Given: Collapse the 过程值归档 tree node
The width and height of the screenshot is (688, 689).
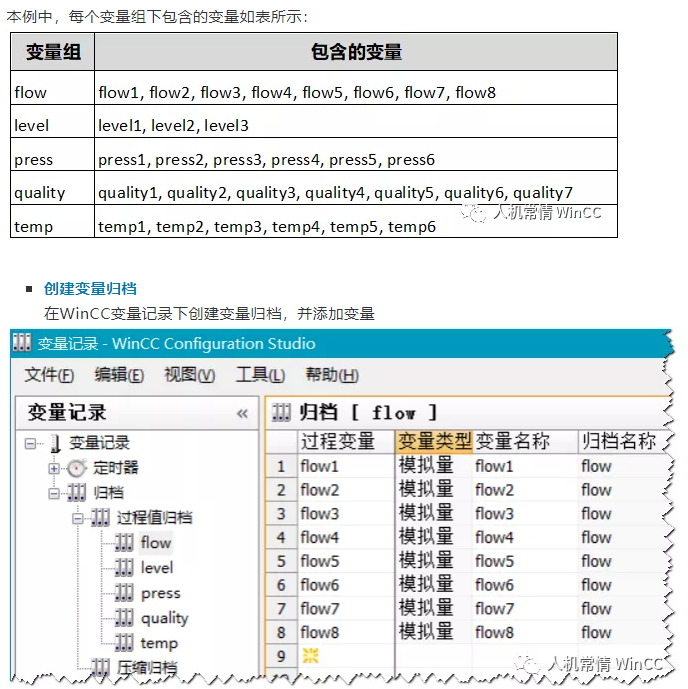Looking at the screenshot, I should 78,518.
